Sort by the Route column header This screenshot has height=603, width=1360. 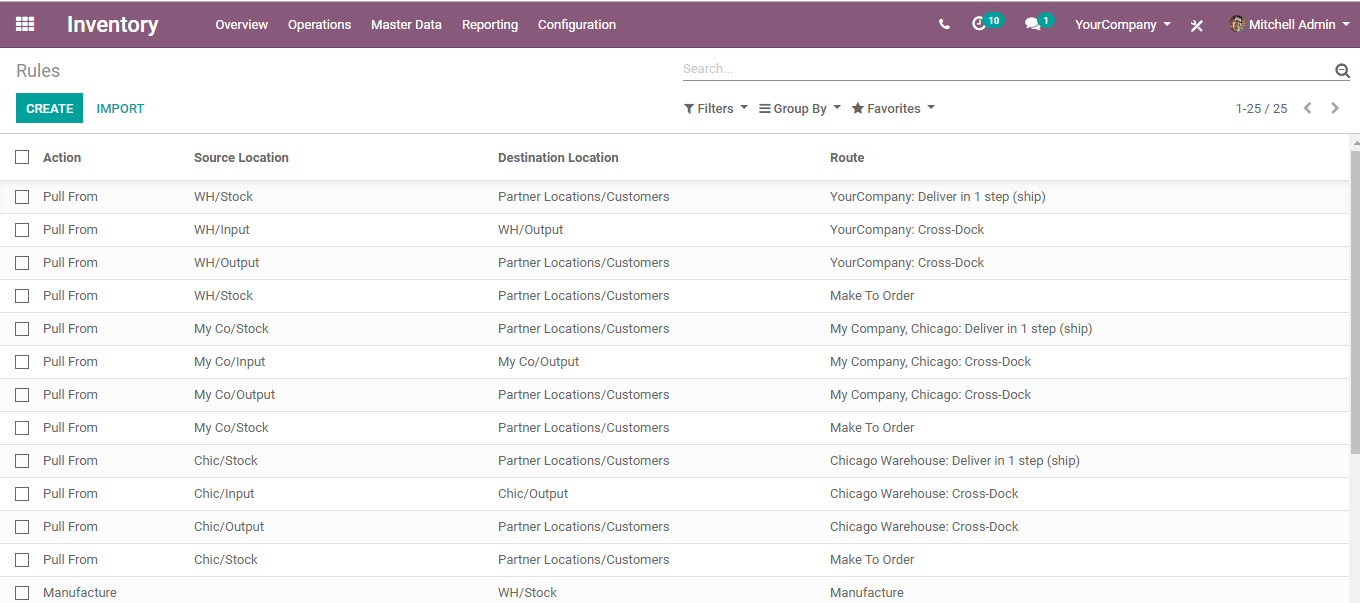[x=847, y=157]
